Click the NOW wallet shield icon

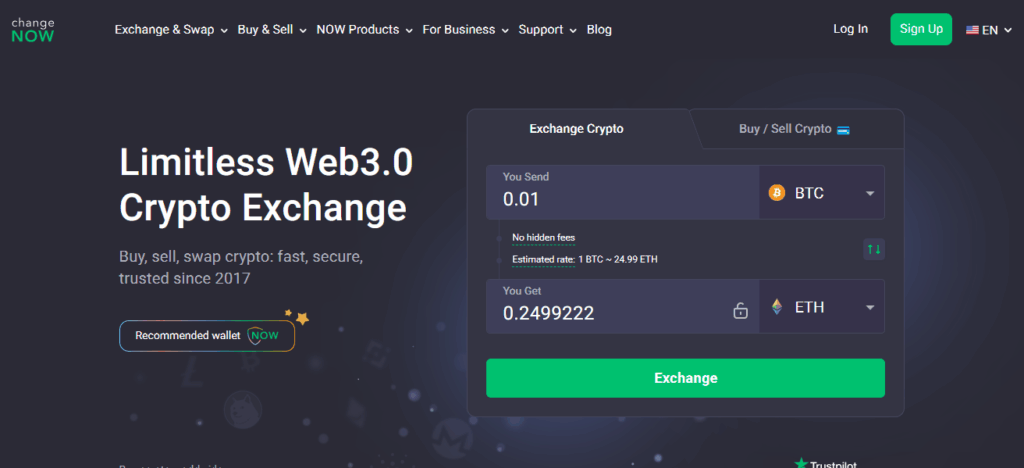point(263,336)
